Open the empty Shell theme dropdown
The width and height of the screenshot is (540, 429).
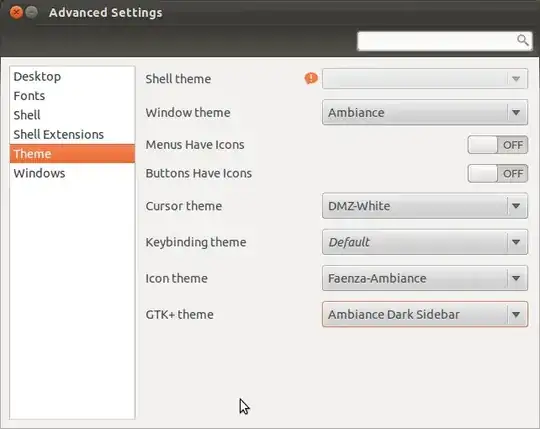[425, 79]
